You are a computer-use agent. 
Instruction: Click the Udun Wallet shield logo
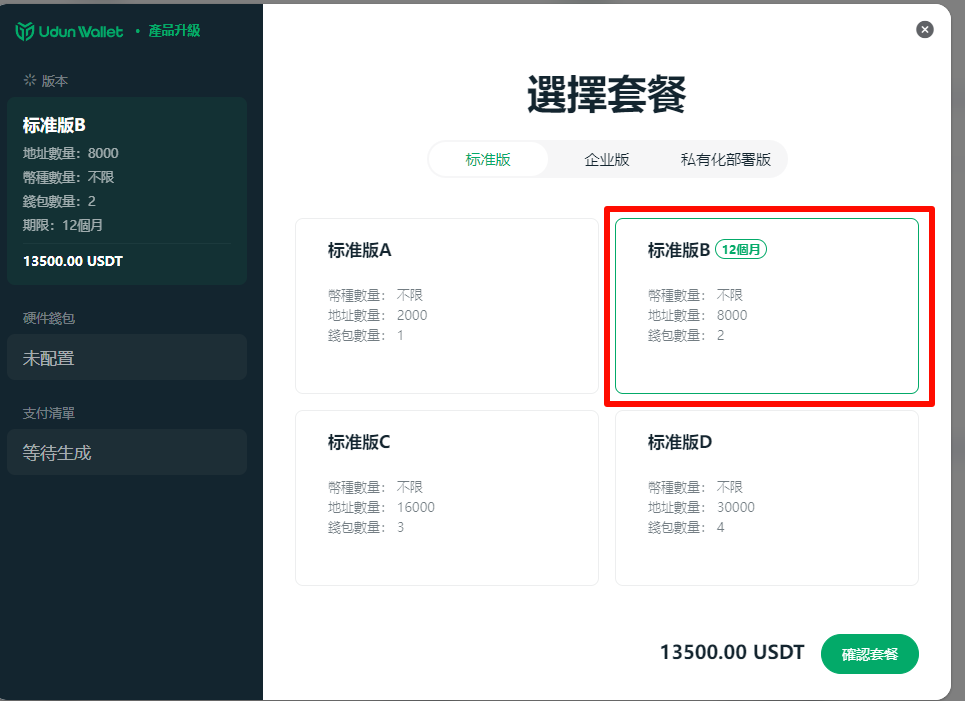pyautogui.click(x=25, y=31)
